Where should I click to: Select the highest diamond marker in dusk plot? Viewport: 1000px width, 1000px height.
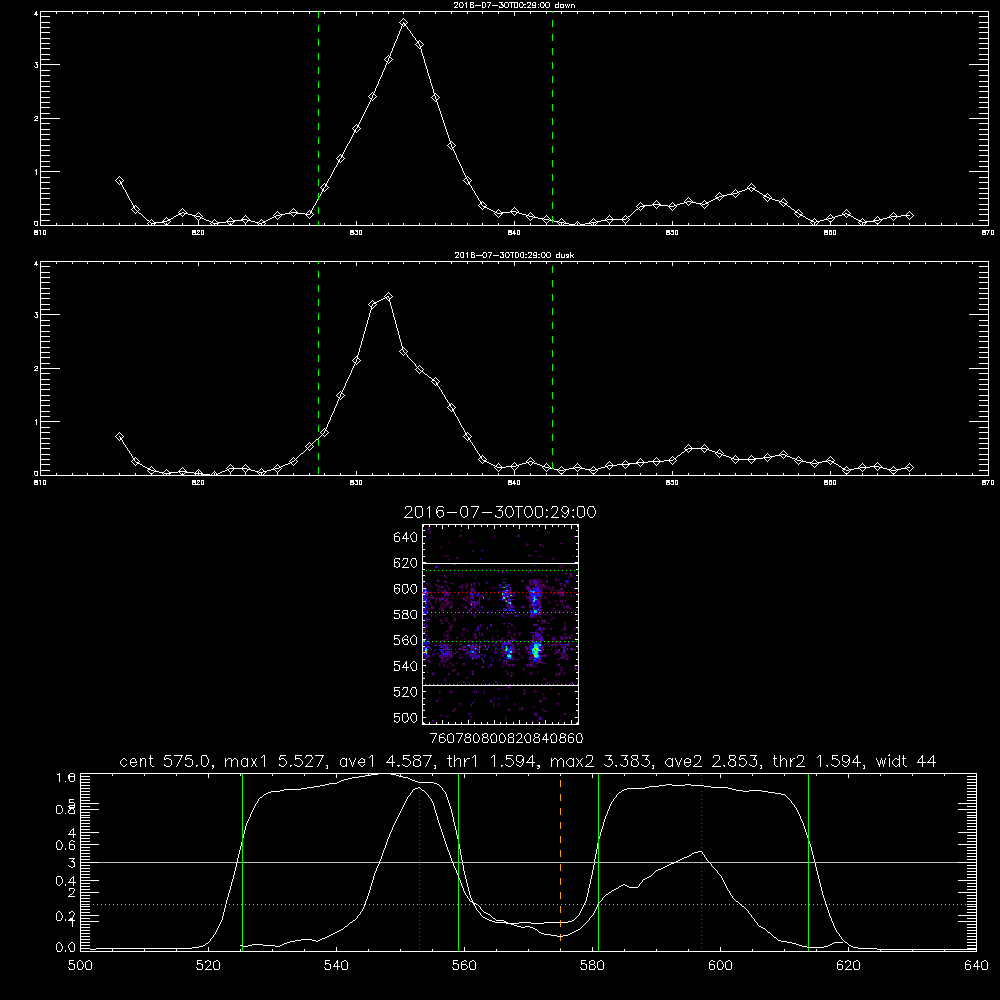pyautogui.click(x=388, y=297)
